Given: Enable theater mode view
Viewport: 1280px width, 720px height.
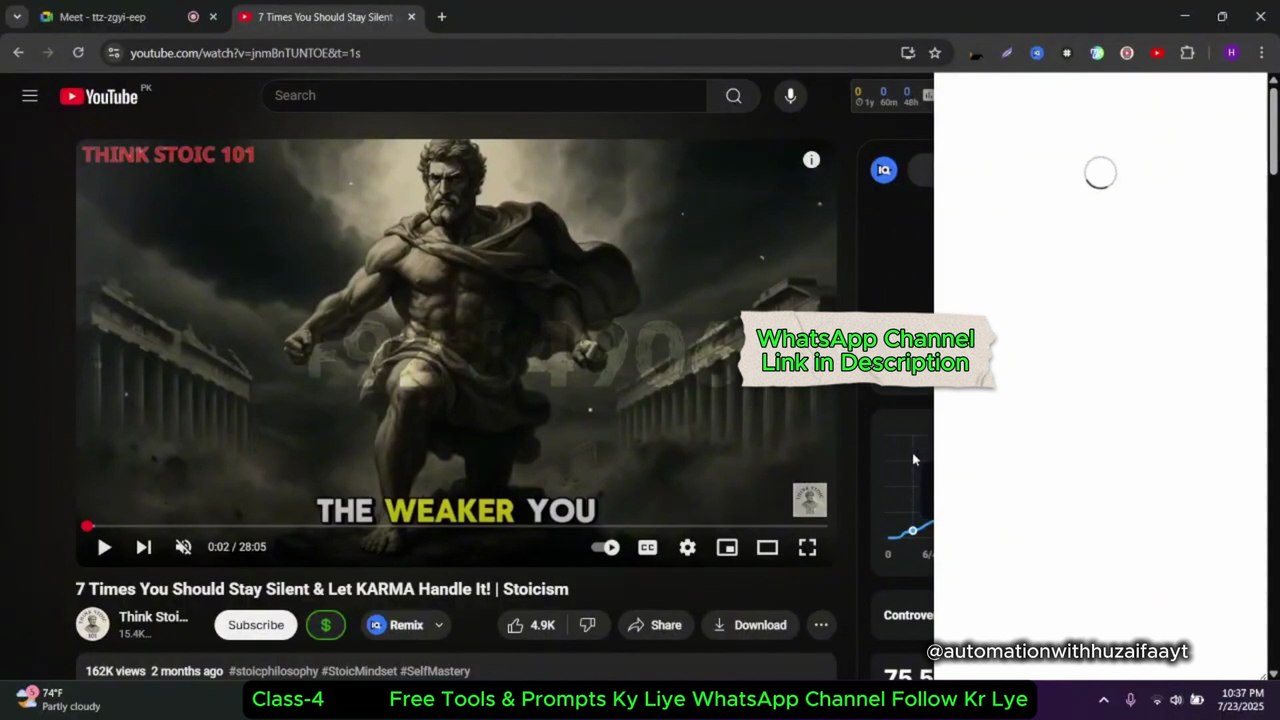Looking at the screenshot, I should pyautogui.click(x=767, y=547).
